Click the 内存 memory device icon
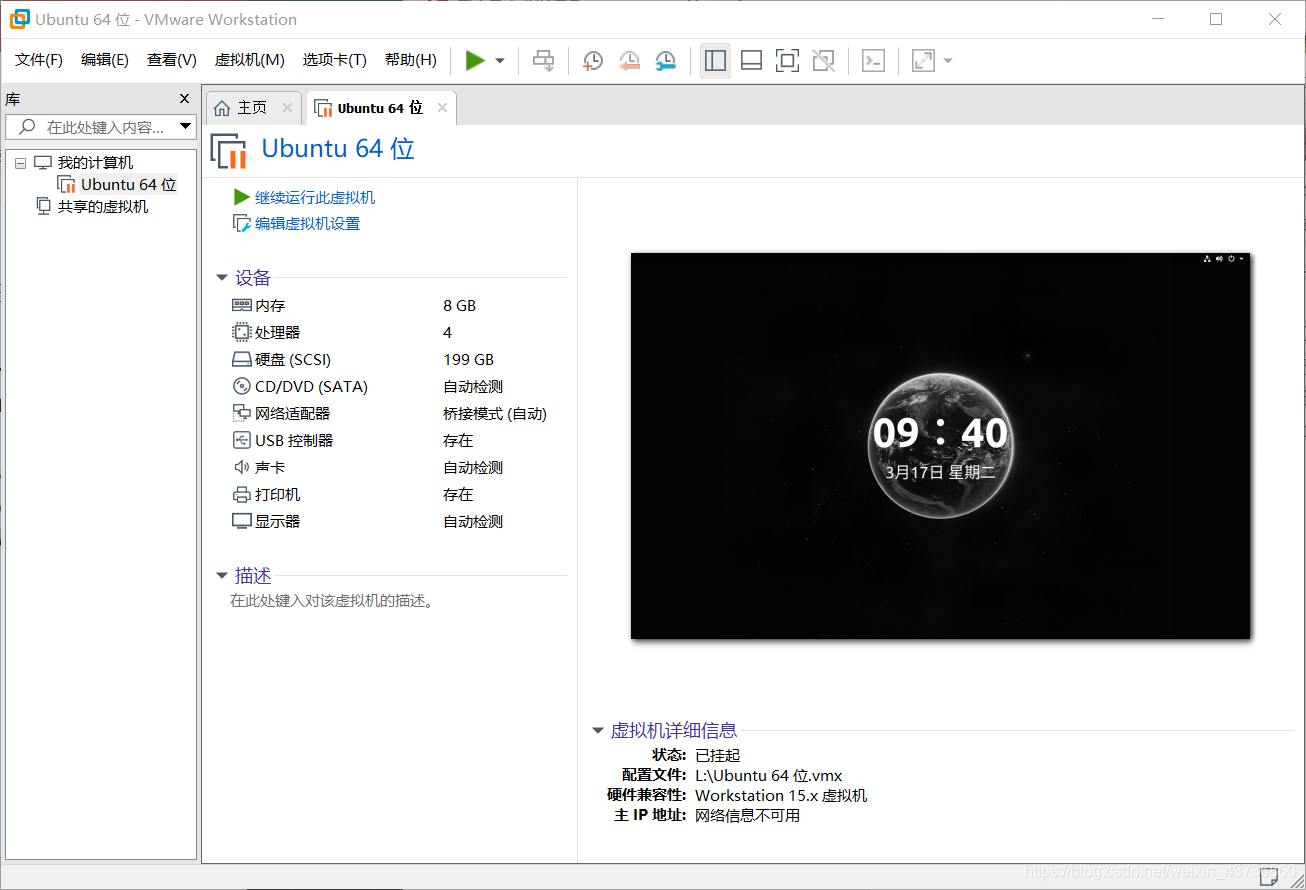This screenshot has width=1306, height=890. click(x=240, y=305)
